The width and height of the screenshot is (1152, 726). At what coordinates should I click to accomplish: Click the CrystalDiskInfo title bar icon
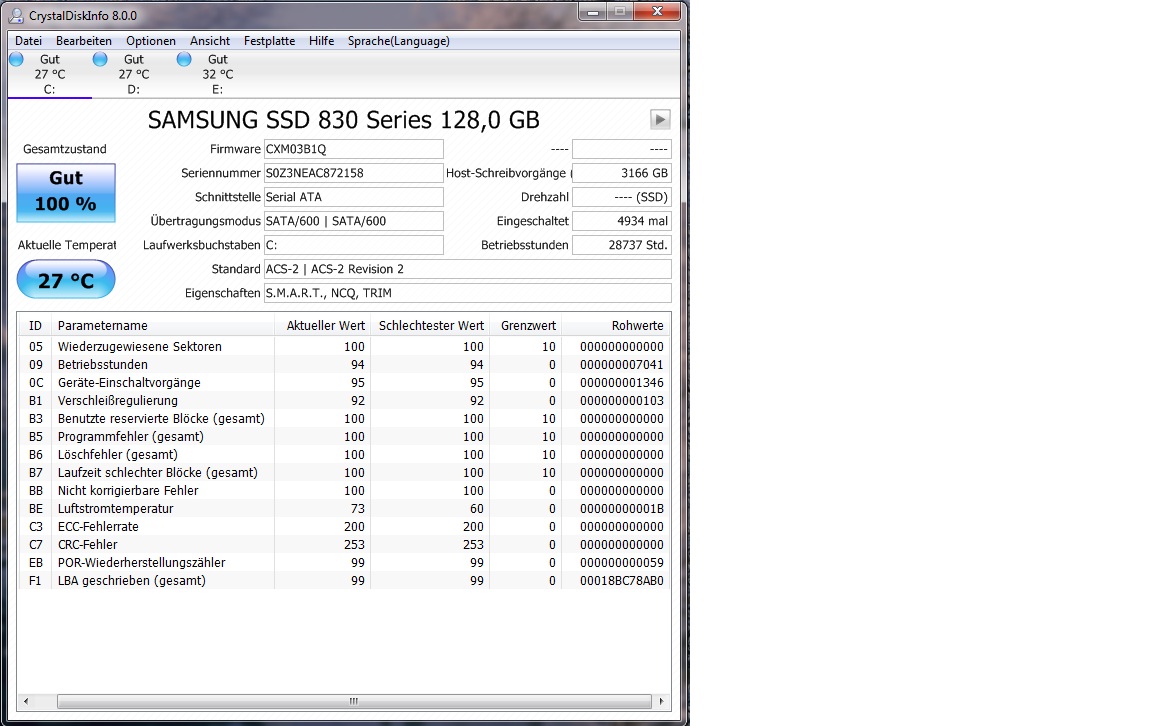coord(15,15)
